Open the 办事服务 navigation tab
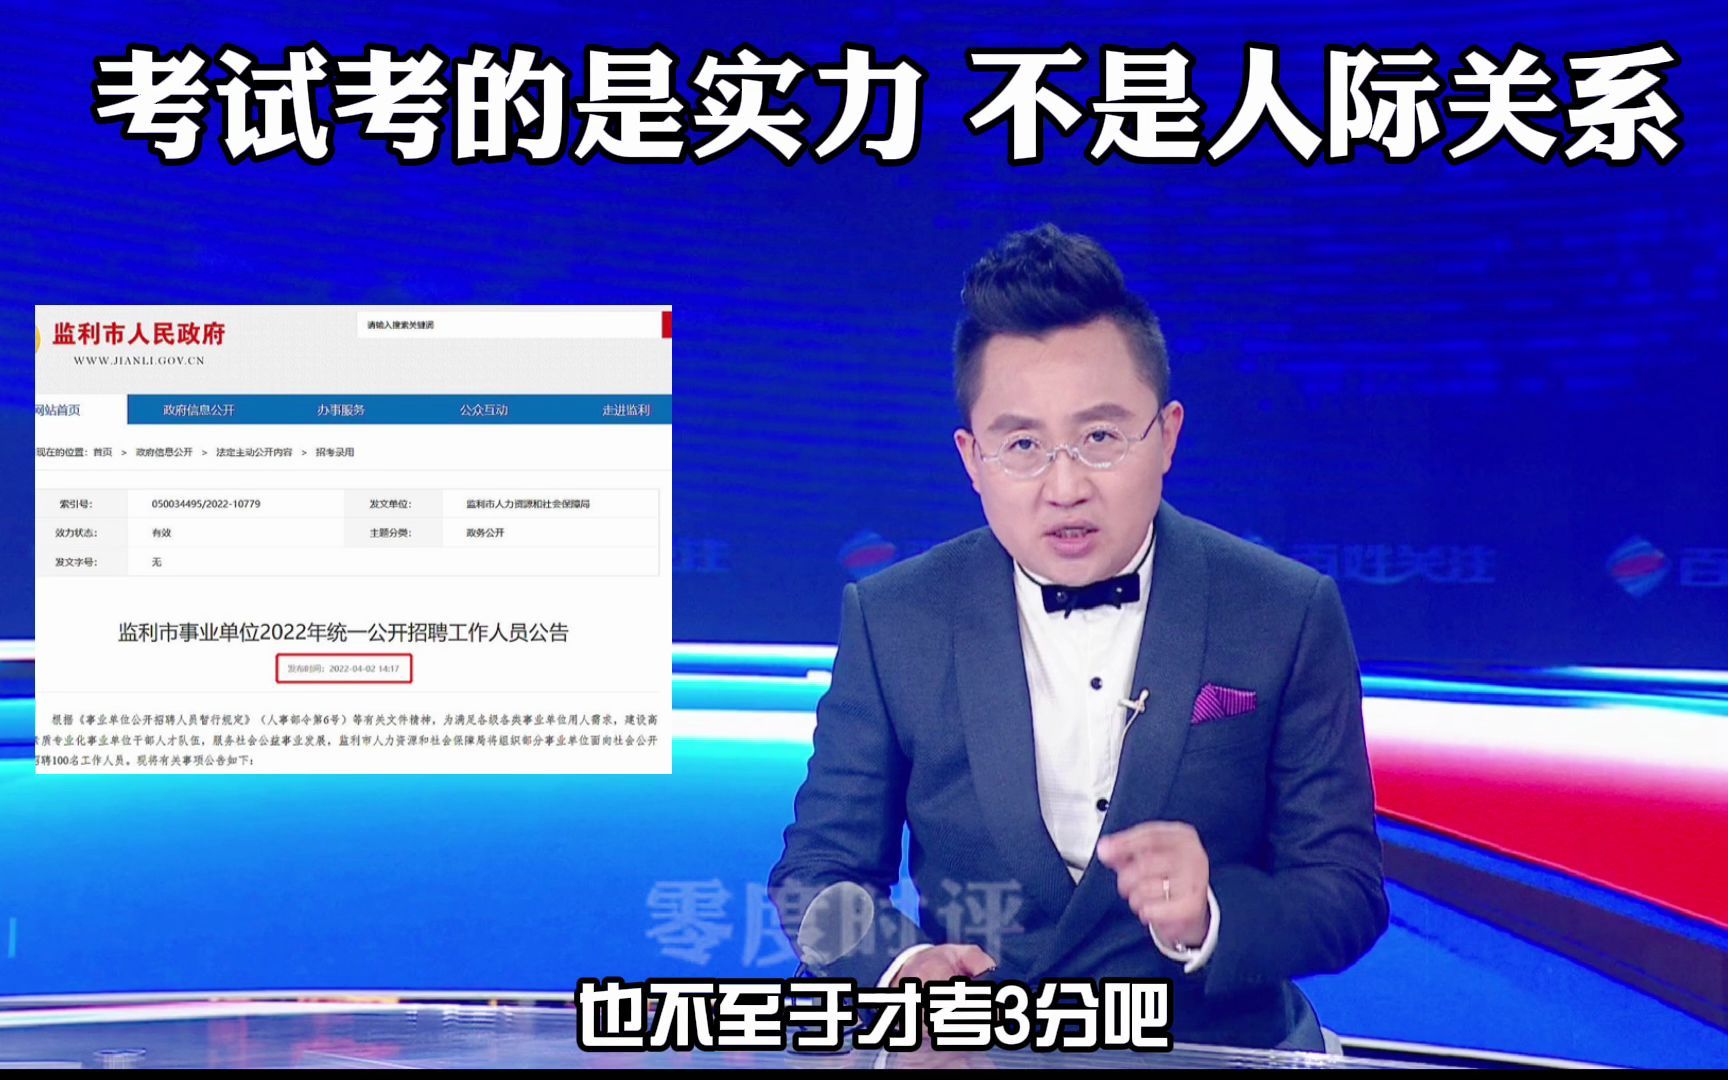 pyautogui.click(x=341, y=410)
